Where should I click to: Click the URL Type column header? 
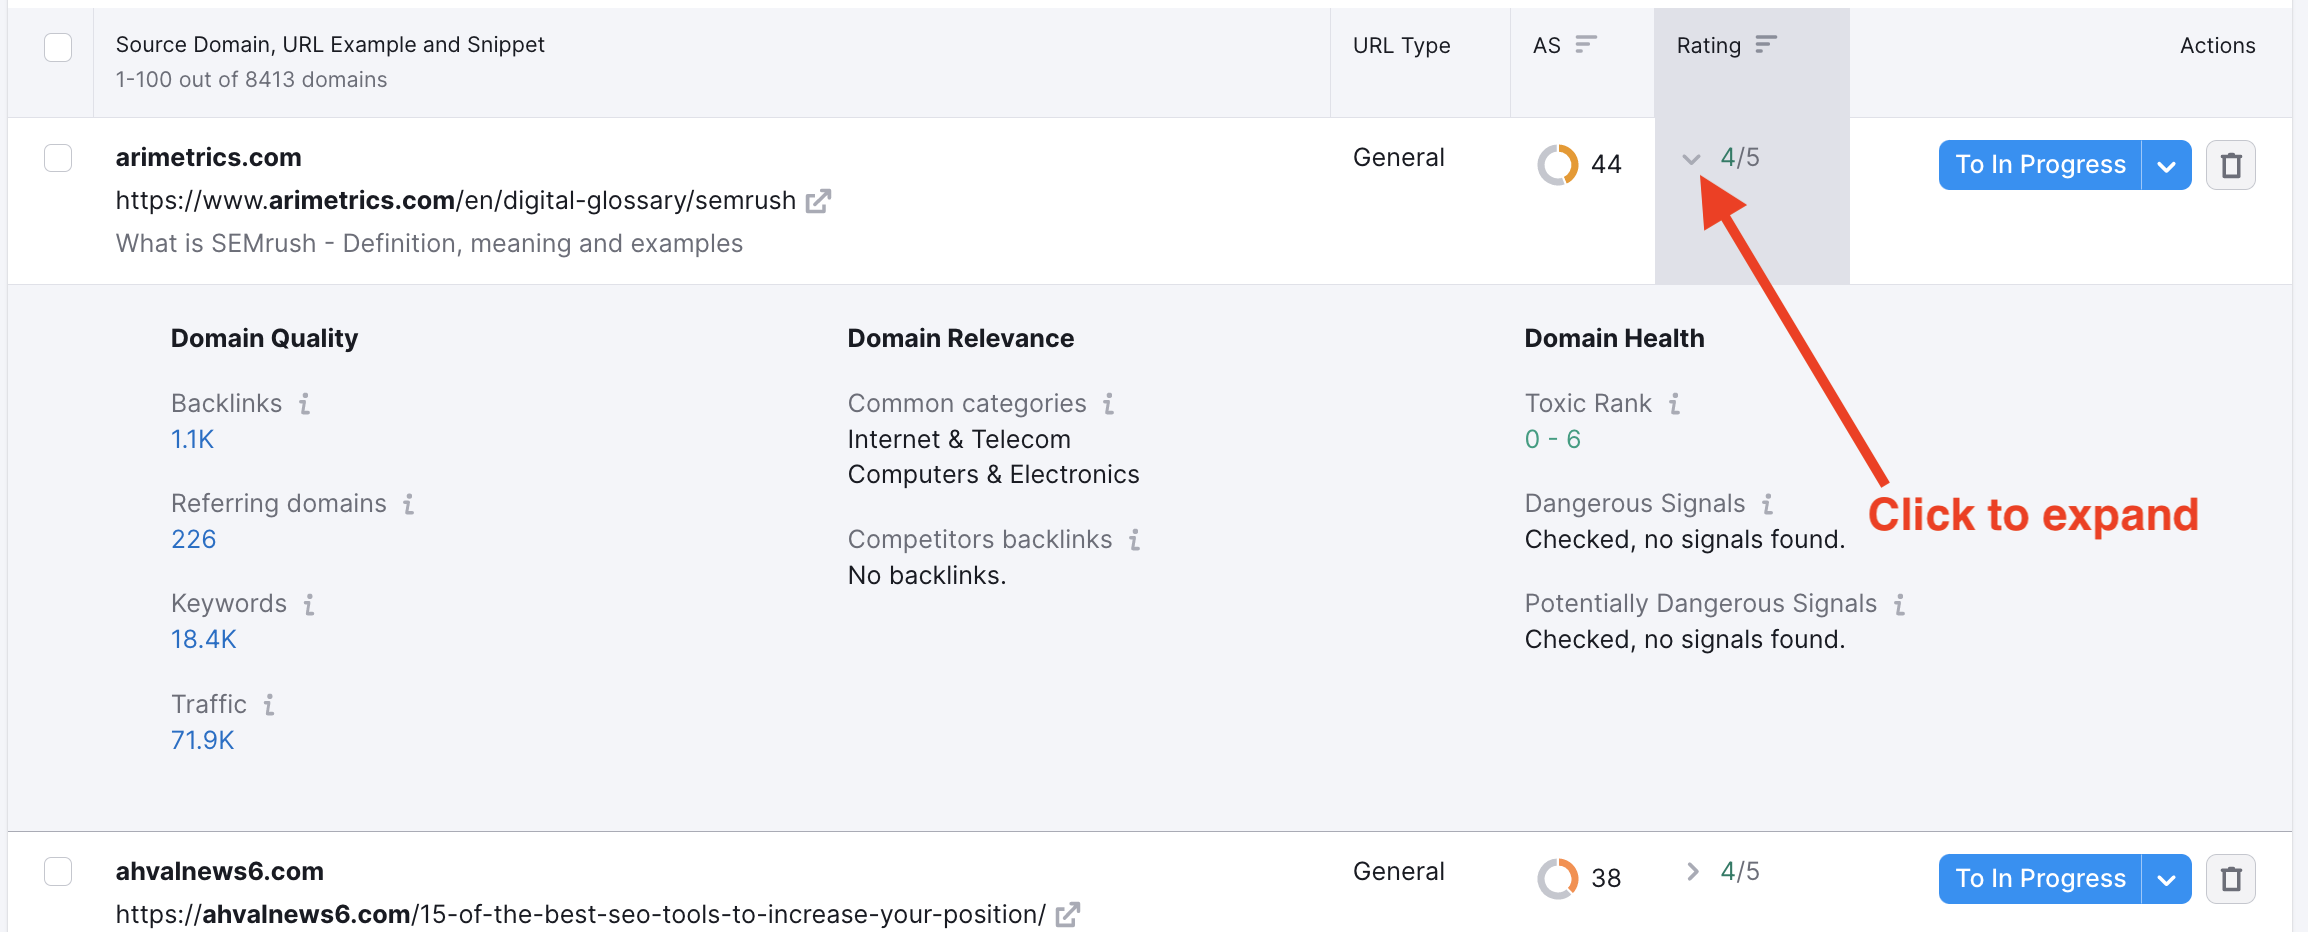(x=1400, y=45)
